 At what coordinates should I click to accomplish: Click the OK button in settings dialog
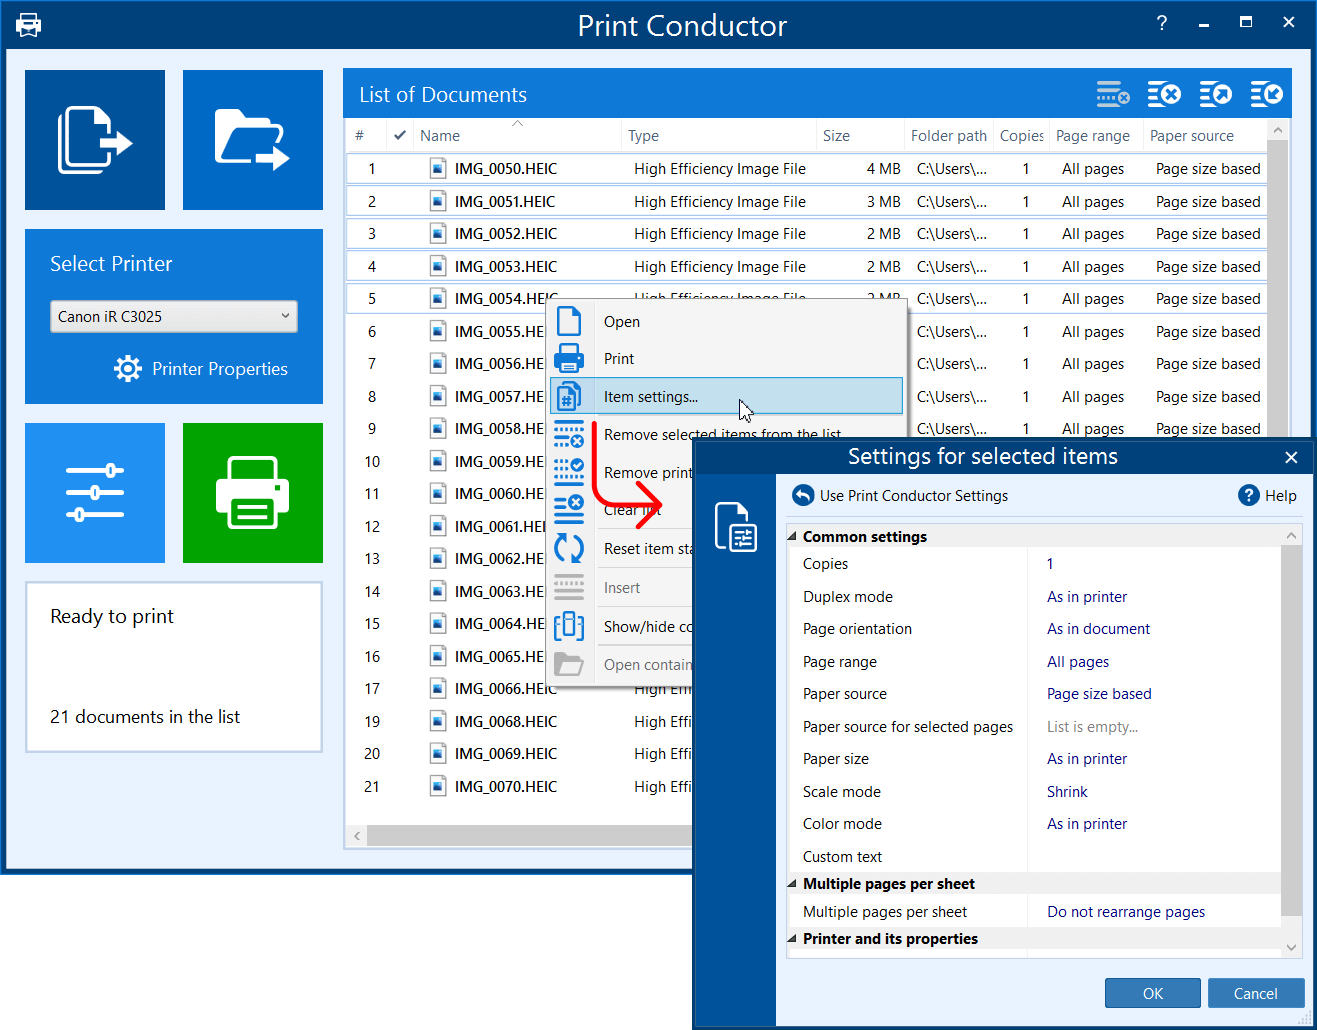[1152, 993]
